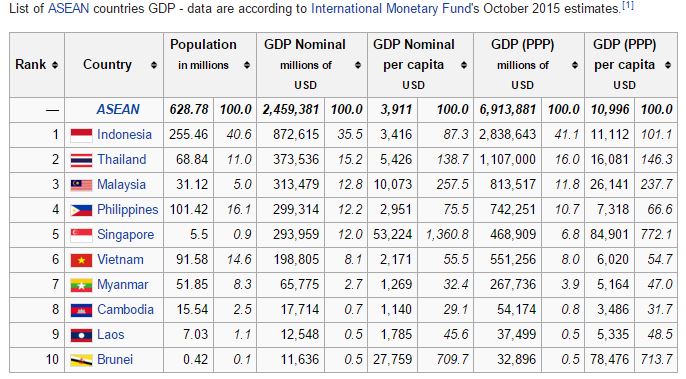Sort table by Rank column arrows
686x379 pixels.
pos(55,65)
